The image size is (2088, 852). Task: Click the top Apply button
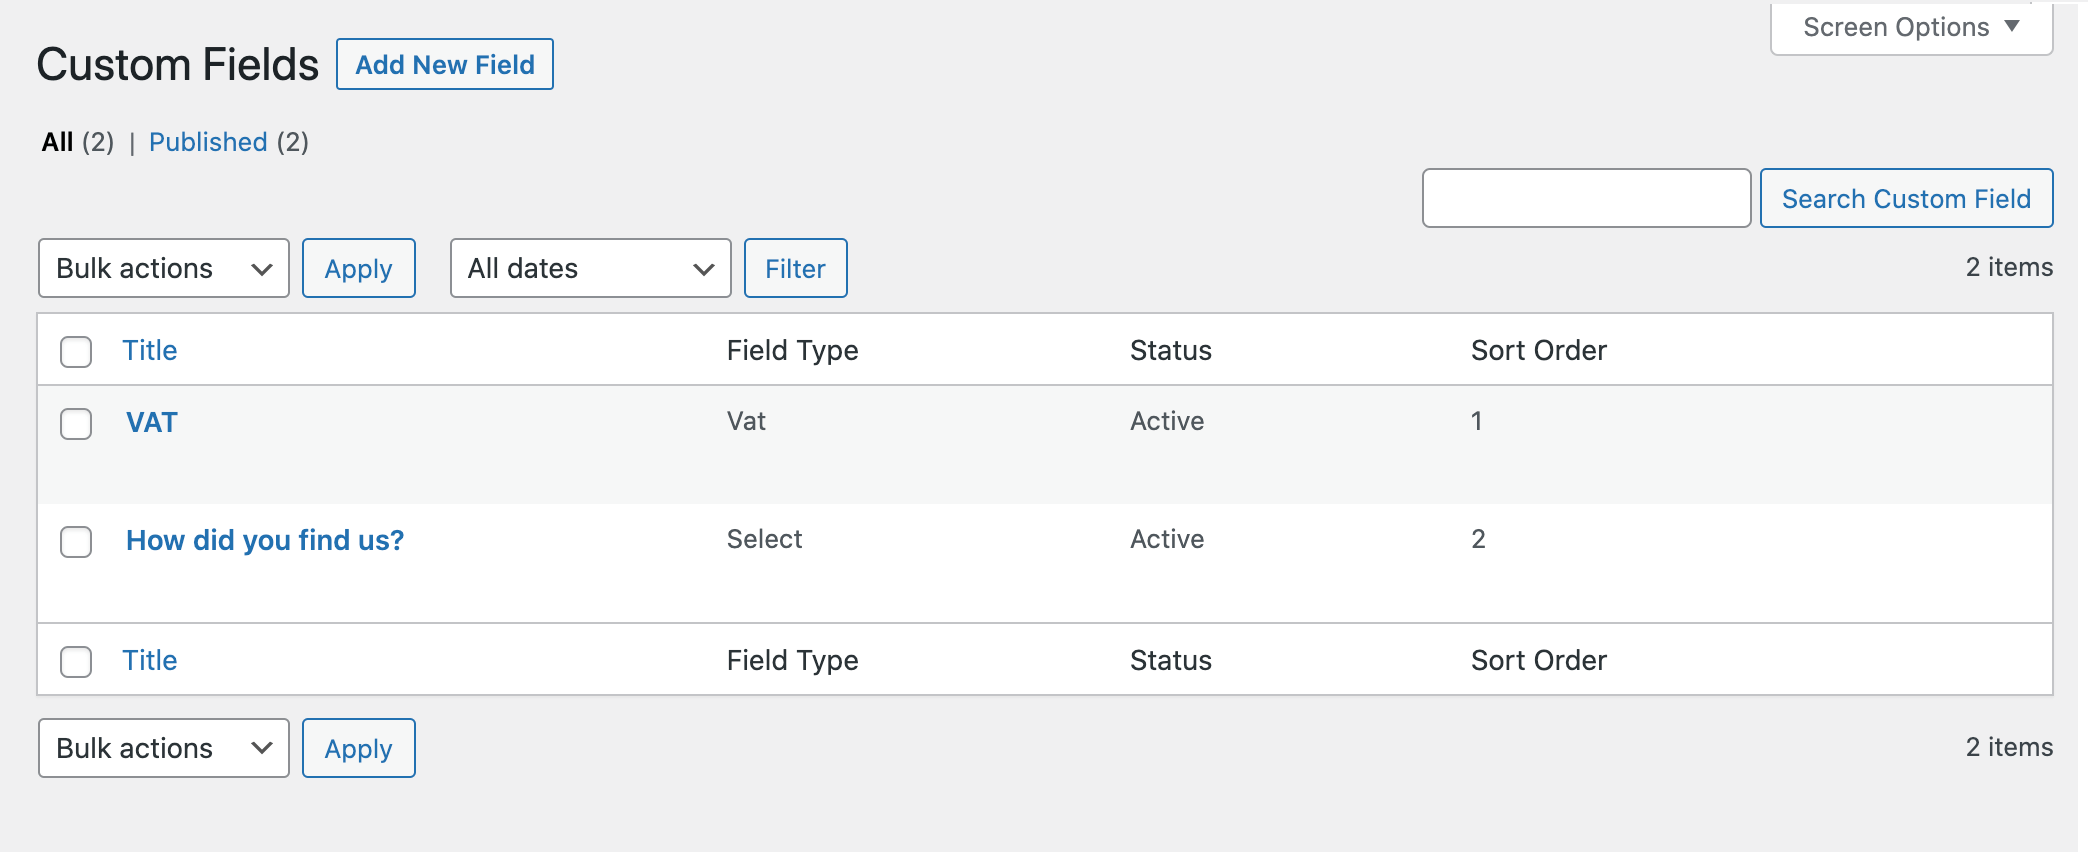click(x=358, y=268)
